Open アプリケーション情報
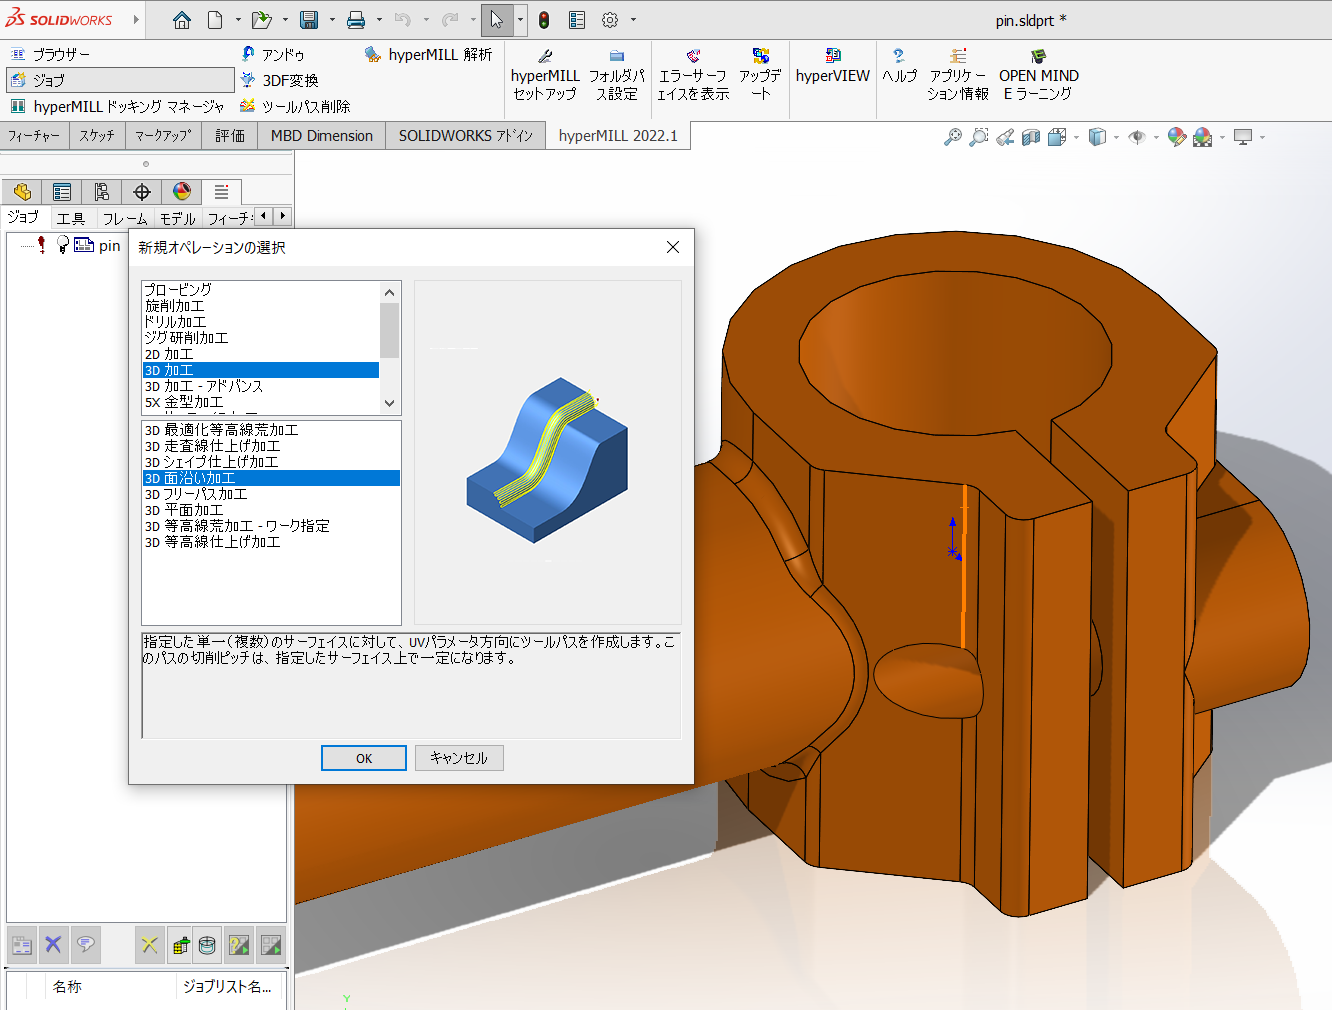The width and height of the screenshot is (1332, 1010). point(958,77)
